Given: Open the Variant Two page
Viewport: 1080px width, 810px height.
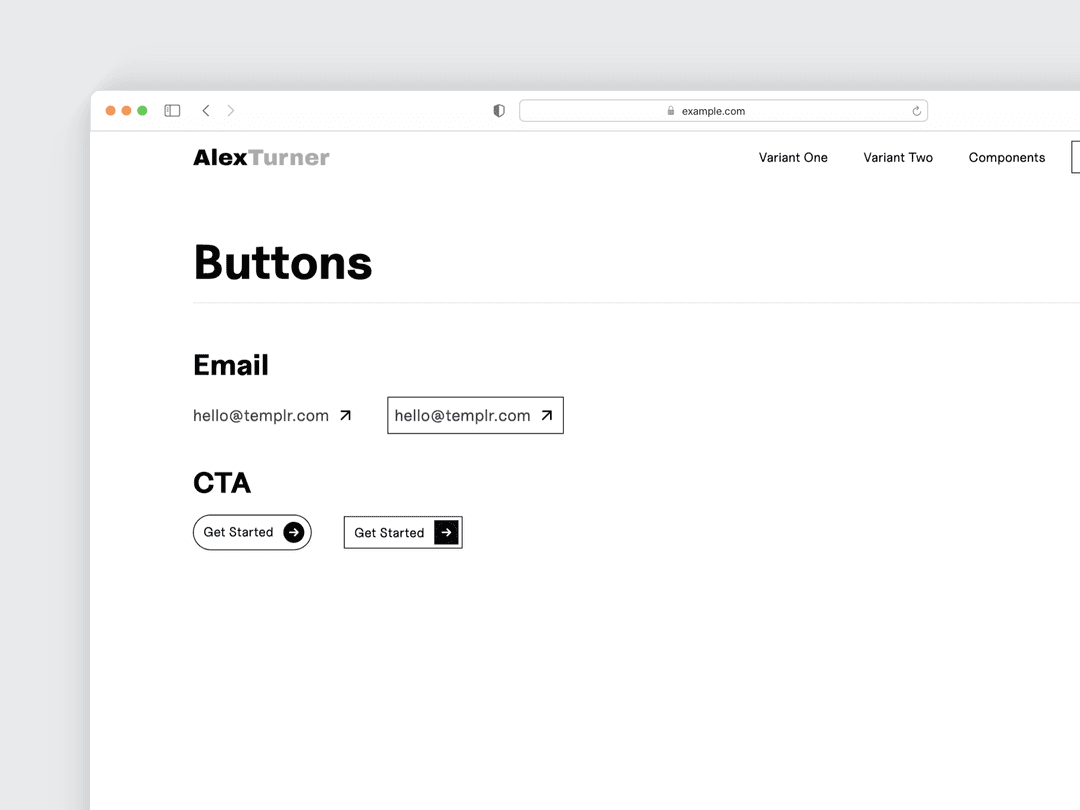Looking at the screenshot, I should coord(897,157).
